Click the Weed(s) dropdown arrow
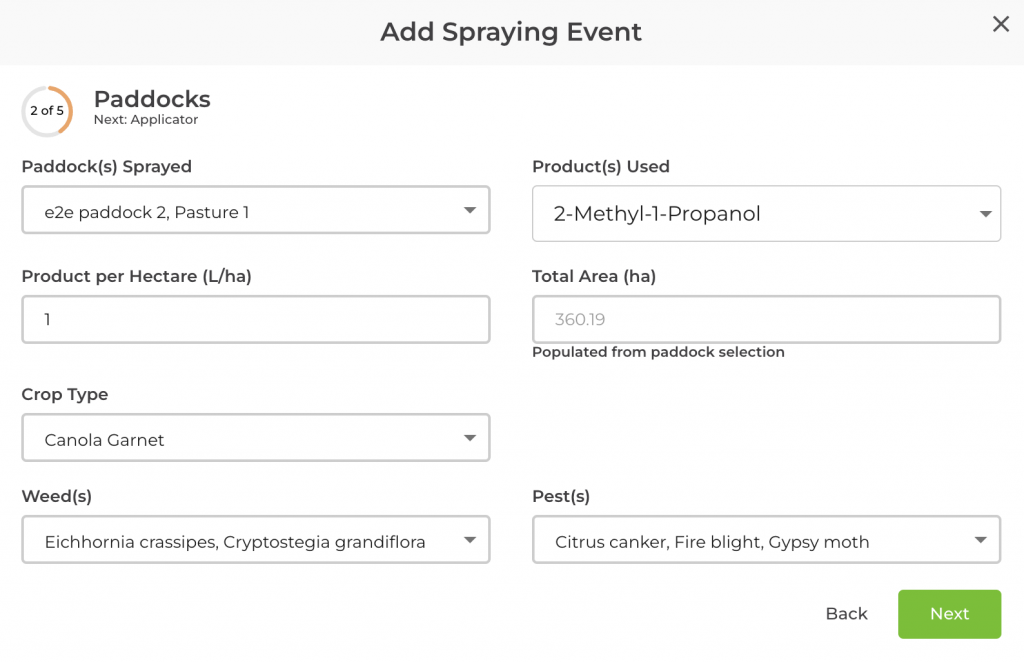This screenshot has width=1024, height=662. pyautogui.click(x=470, y=541)
